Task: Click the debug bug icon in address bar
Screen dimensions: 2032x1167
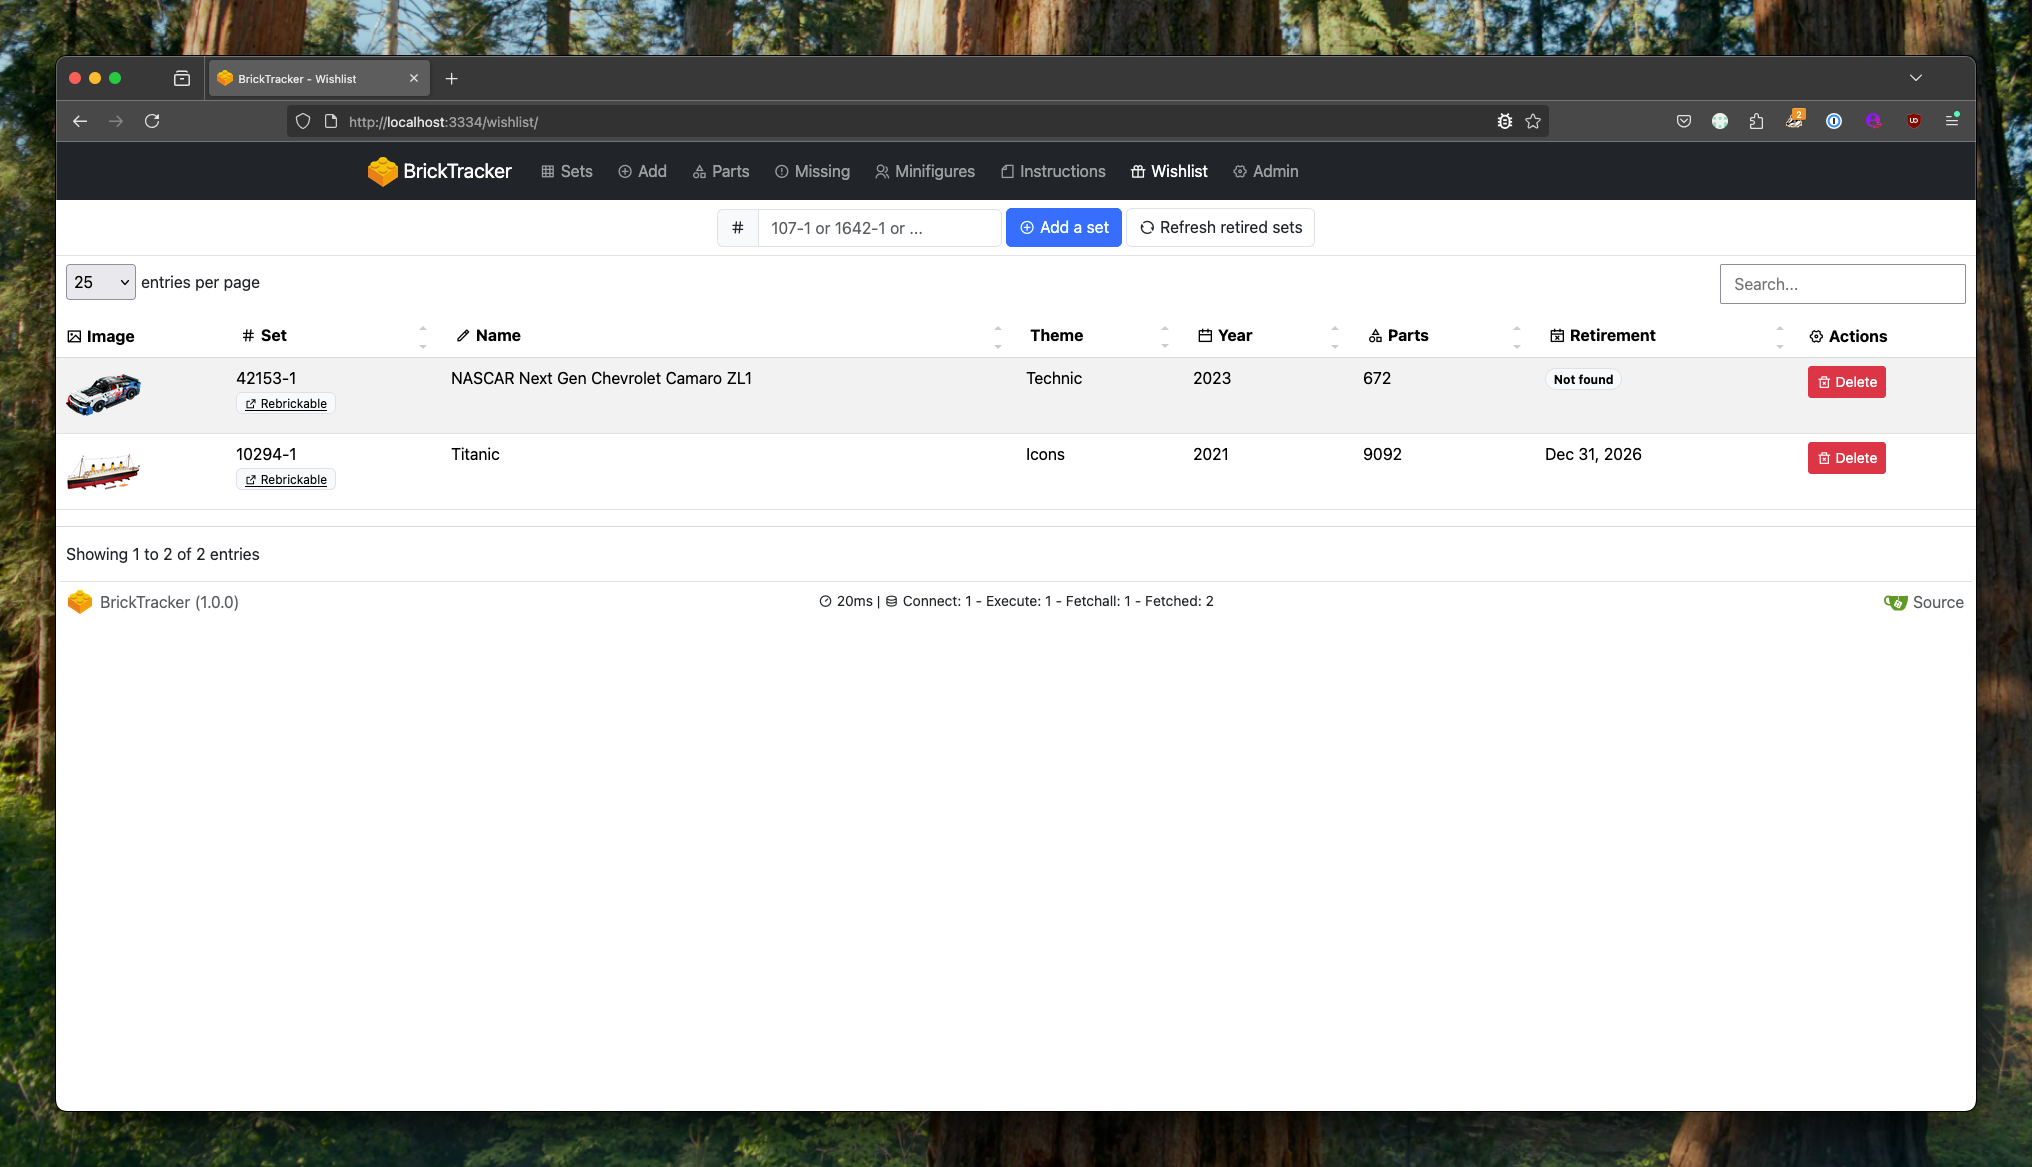Action: tap(1504, 121)
